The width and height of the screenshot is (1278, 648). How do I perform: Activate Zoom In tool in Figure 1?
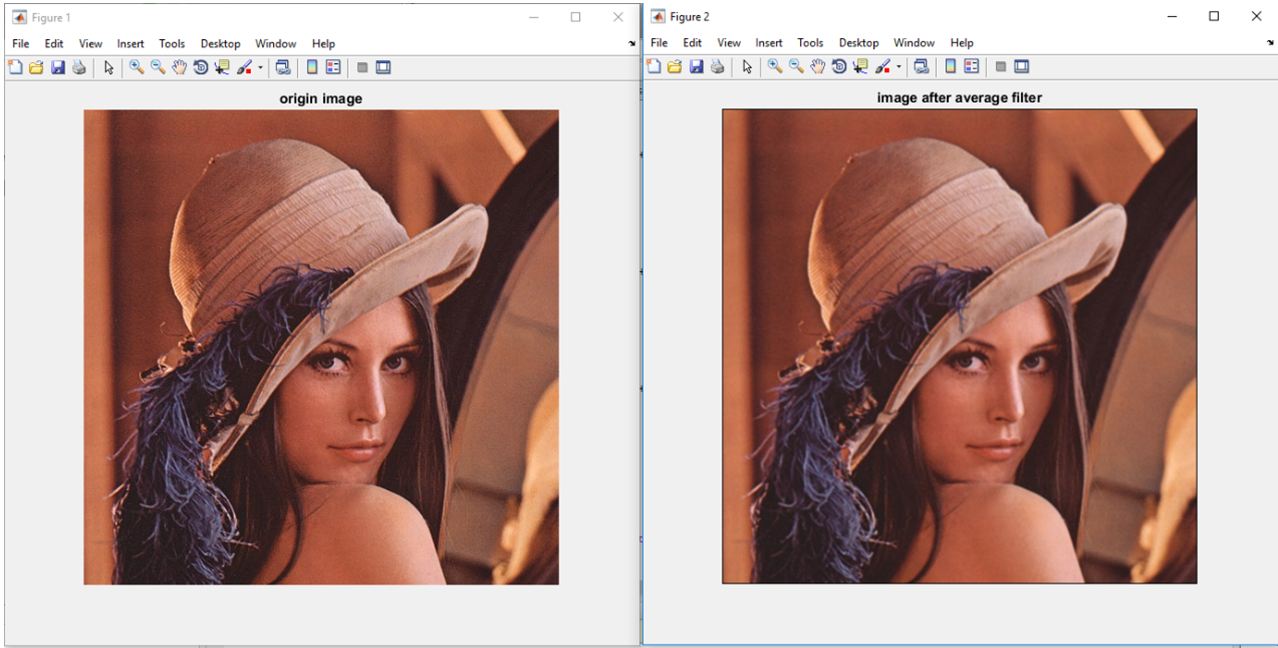(136, 67)
